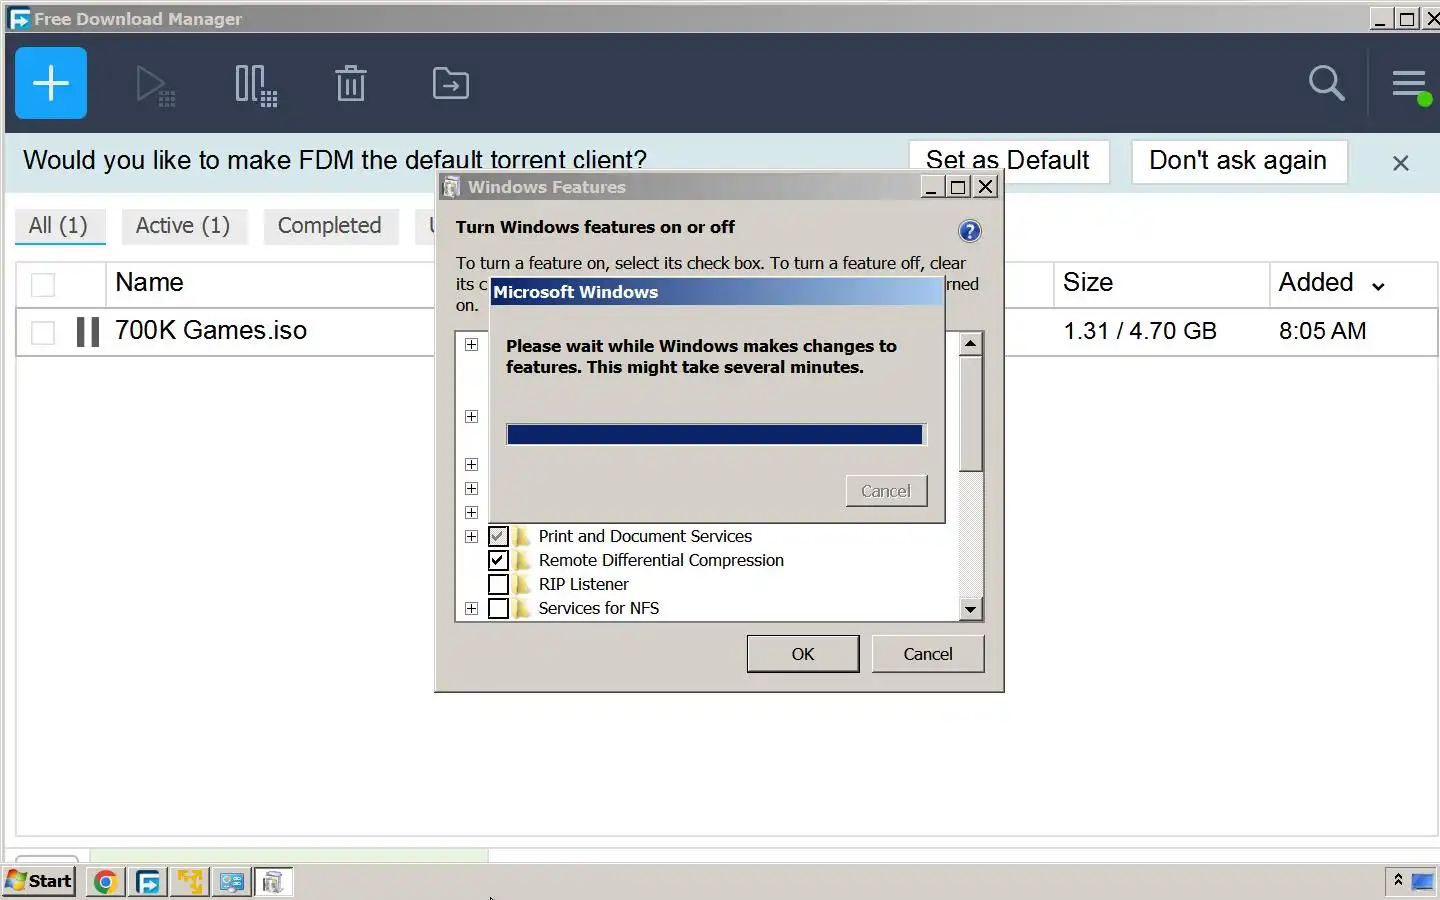Click folder icon of Print and Document Services

[522, 537]
